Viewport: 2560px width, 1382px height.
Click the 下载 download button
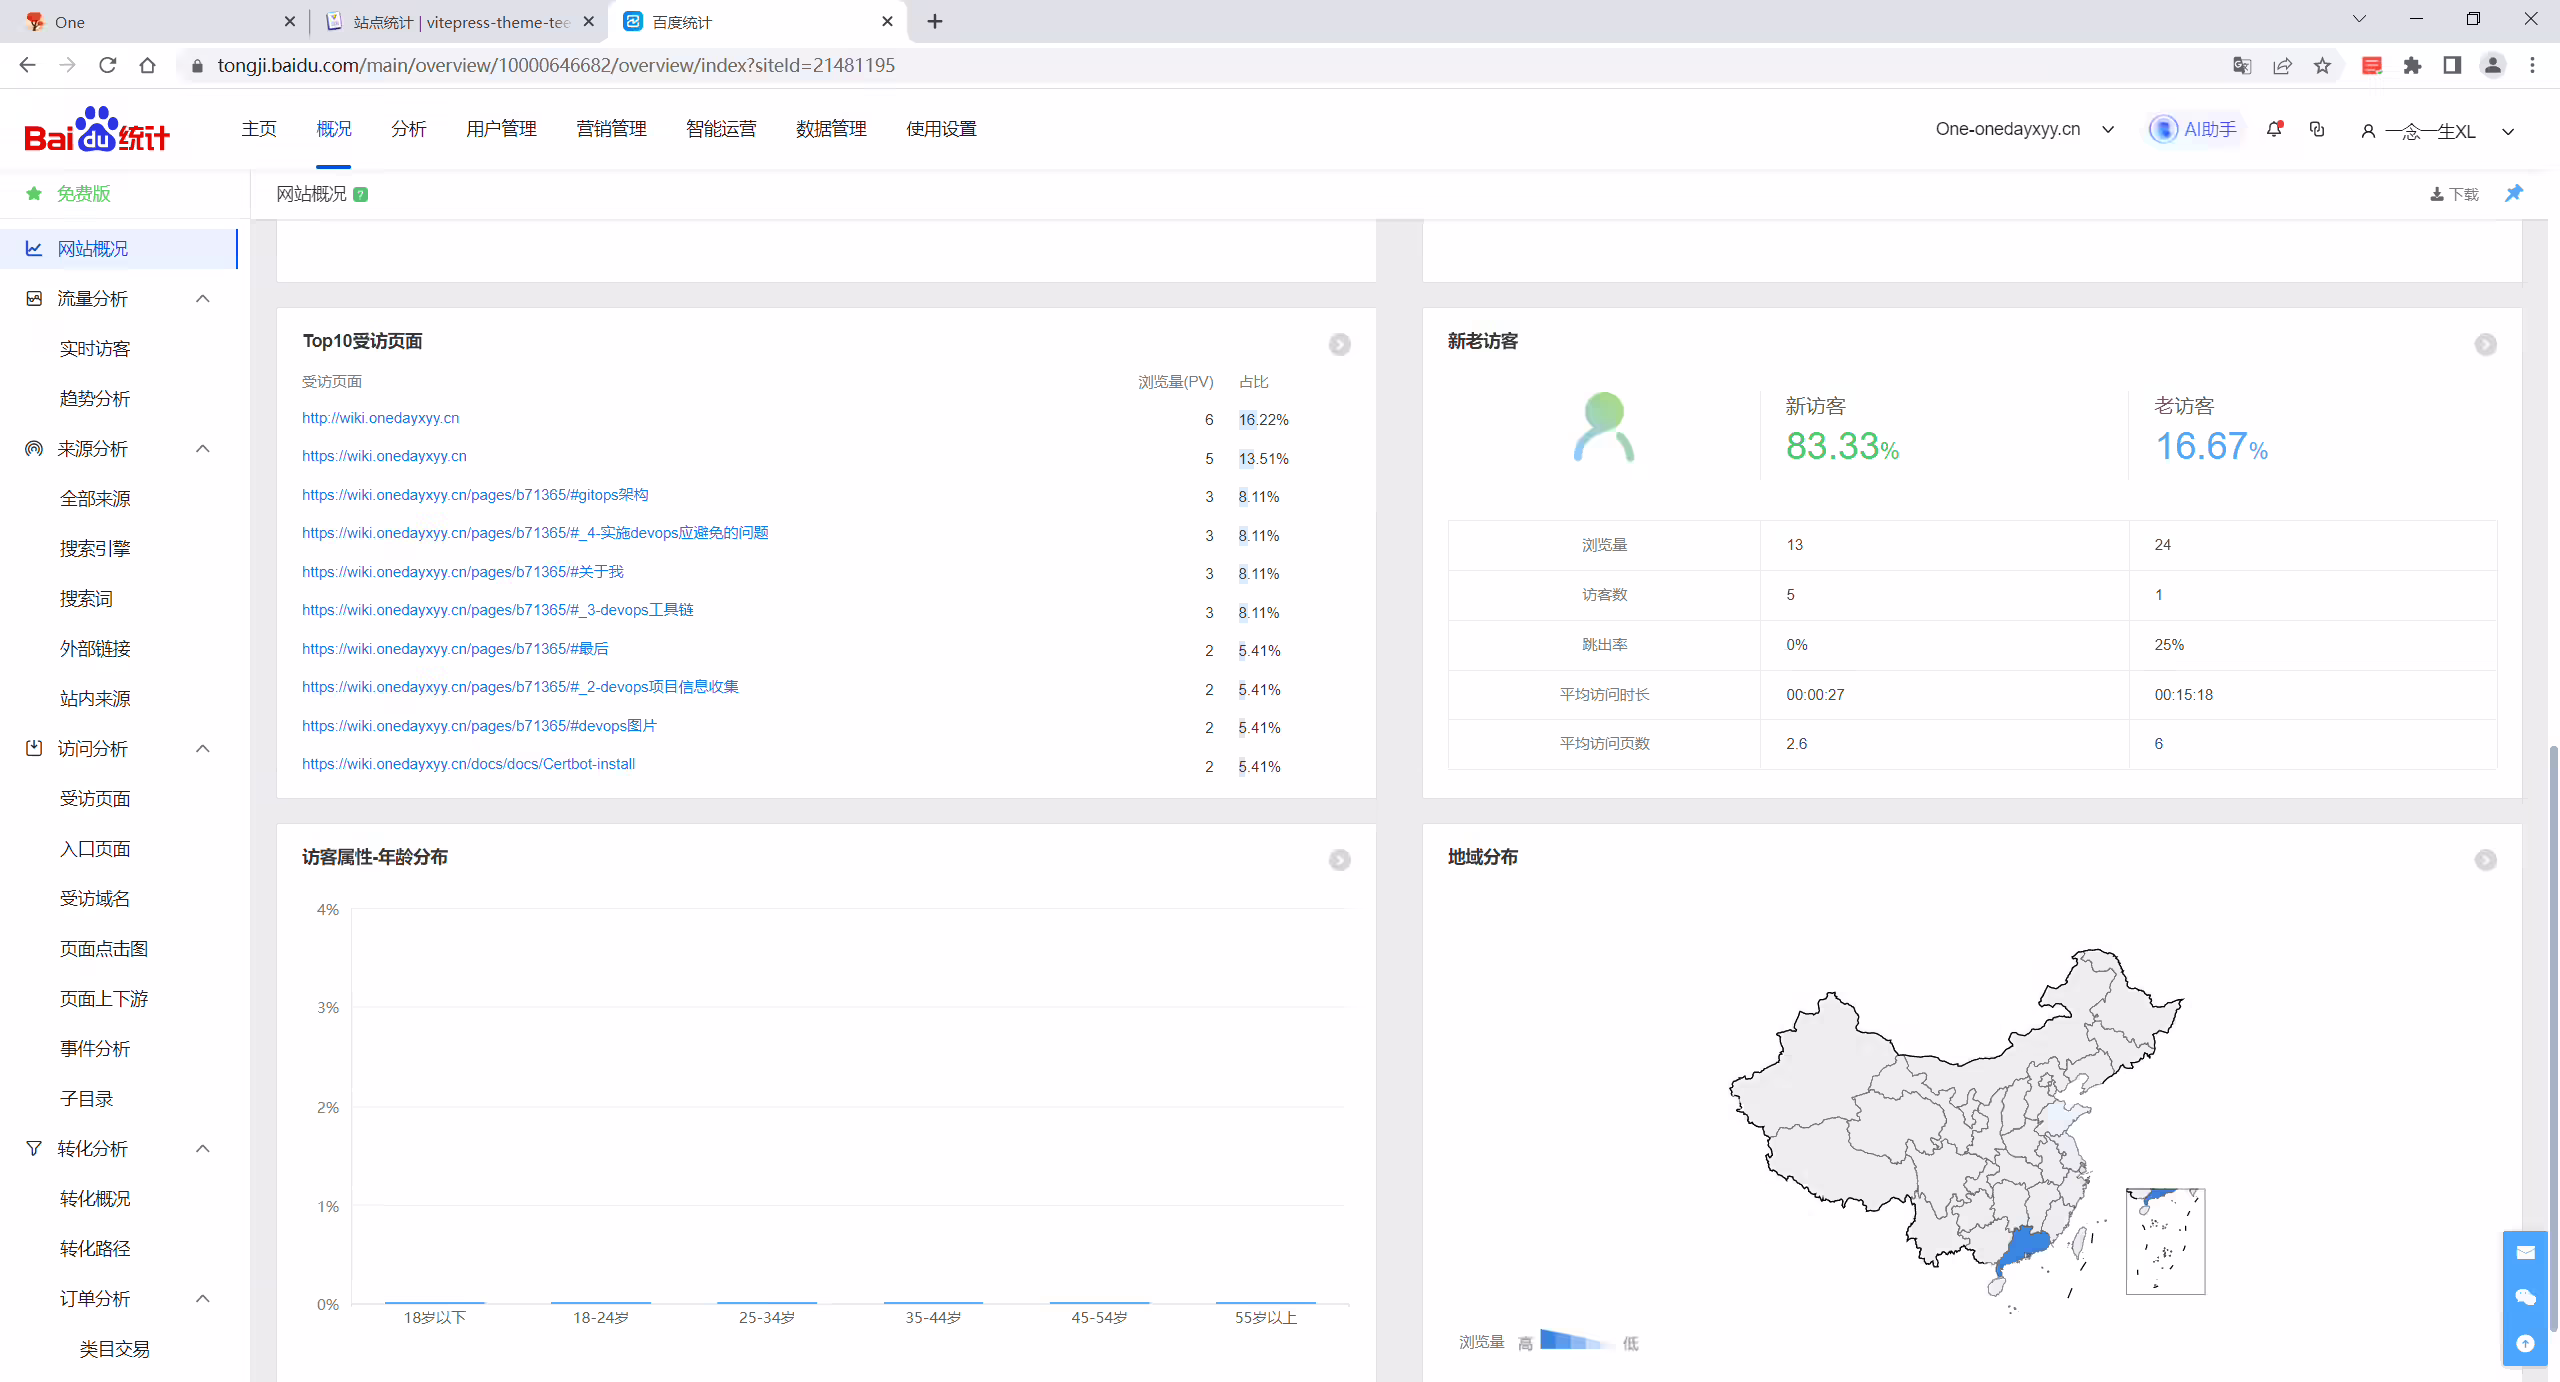pos(2454,194)
